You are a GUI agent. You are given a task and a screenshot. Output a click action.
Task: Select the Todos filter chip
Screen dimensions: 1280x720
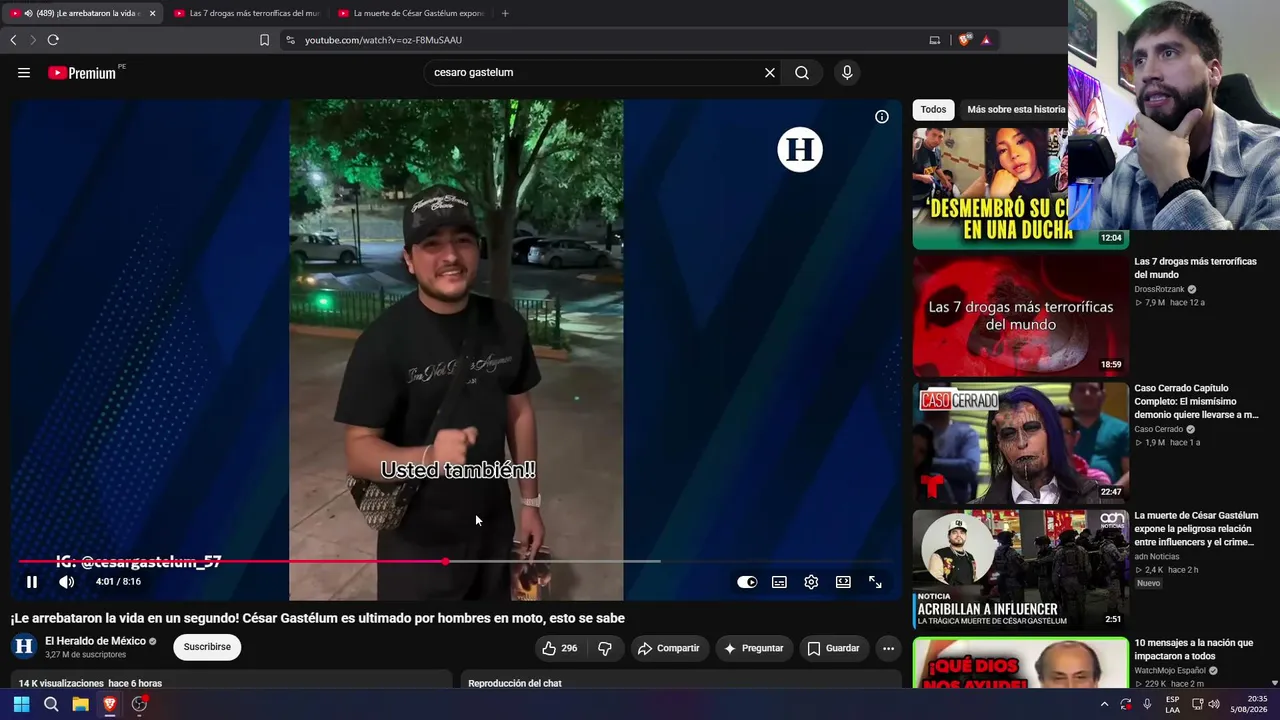tap(933, 110)
